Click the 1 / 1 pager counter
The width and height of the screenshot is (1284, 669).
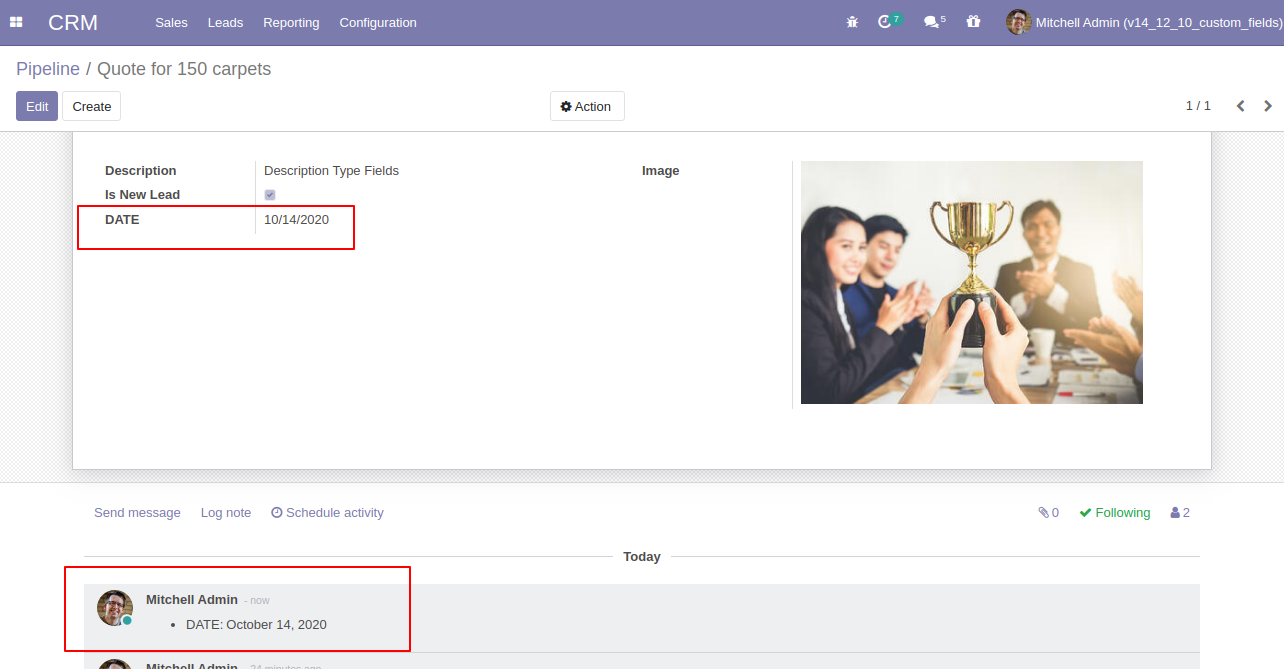[x=1198, y=106]
